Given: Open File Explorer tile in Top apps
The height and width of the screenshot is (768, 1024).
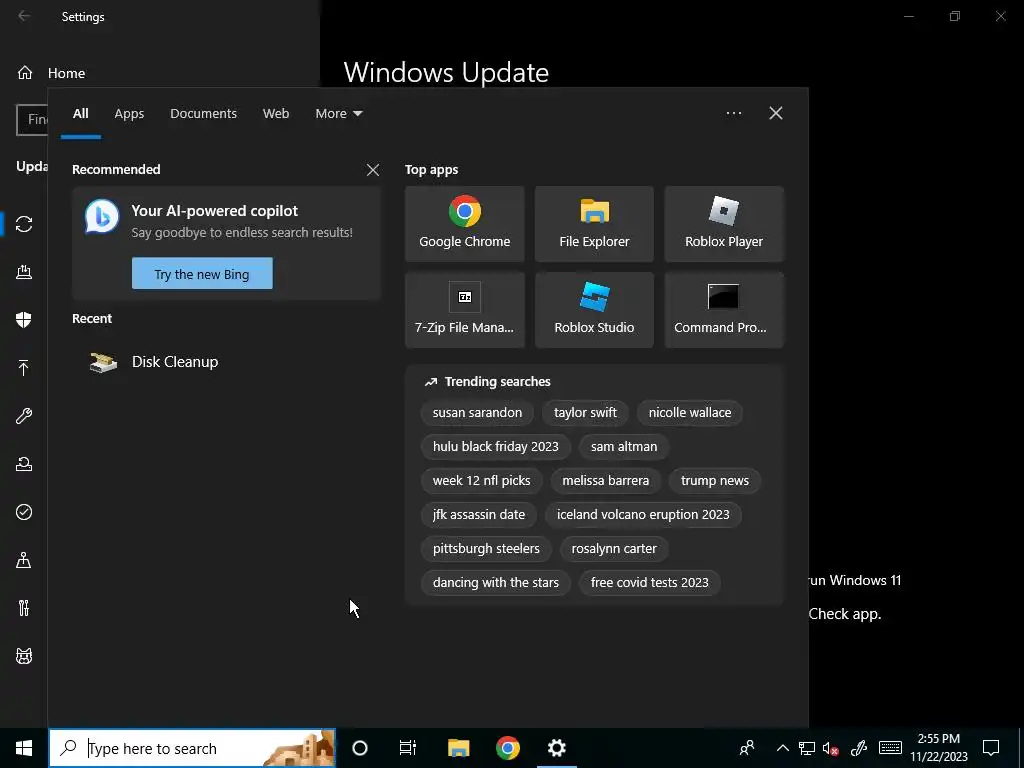Looking at the screenshot, I should (594, 224).
